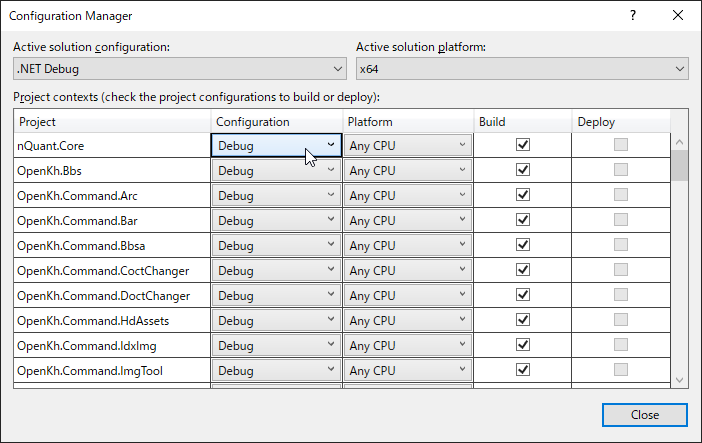Open Active solution configuration dropdown

click(180, 69)
